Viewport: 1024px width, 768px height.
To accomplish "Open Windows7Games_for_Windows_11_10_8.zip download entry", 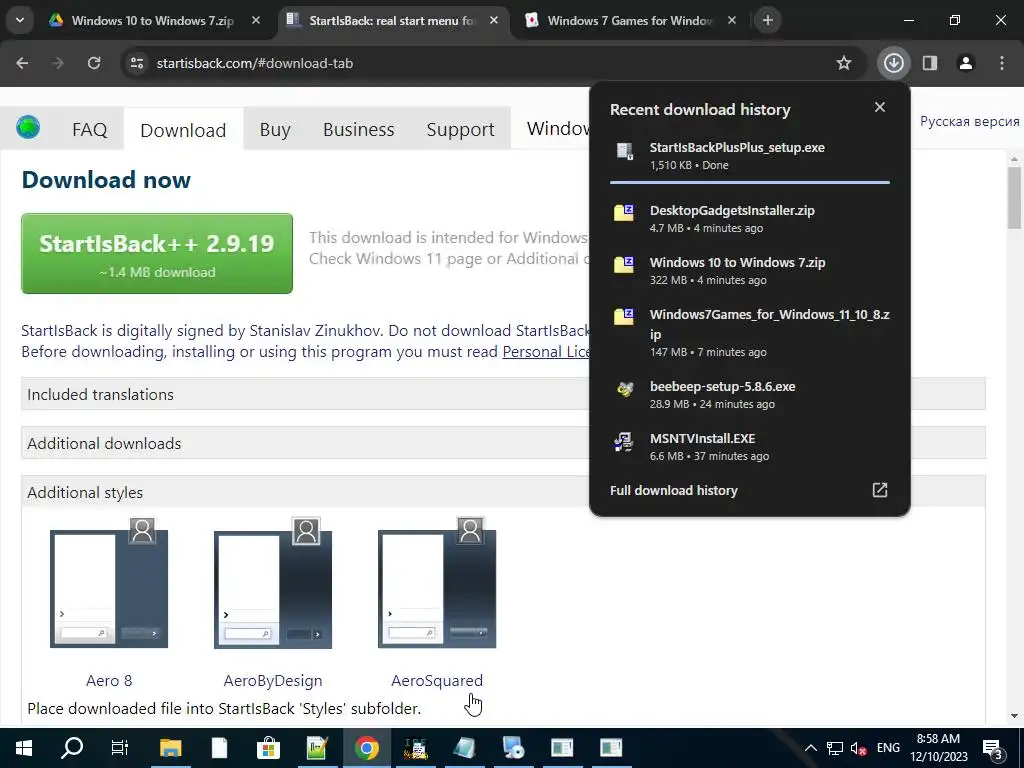I will pos(750,333).
